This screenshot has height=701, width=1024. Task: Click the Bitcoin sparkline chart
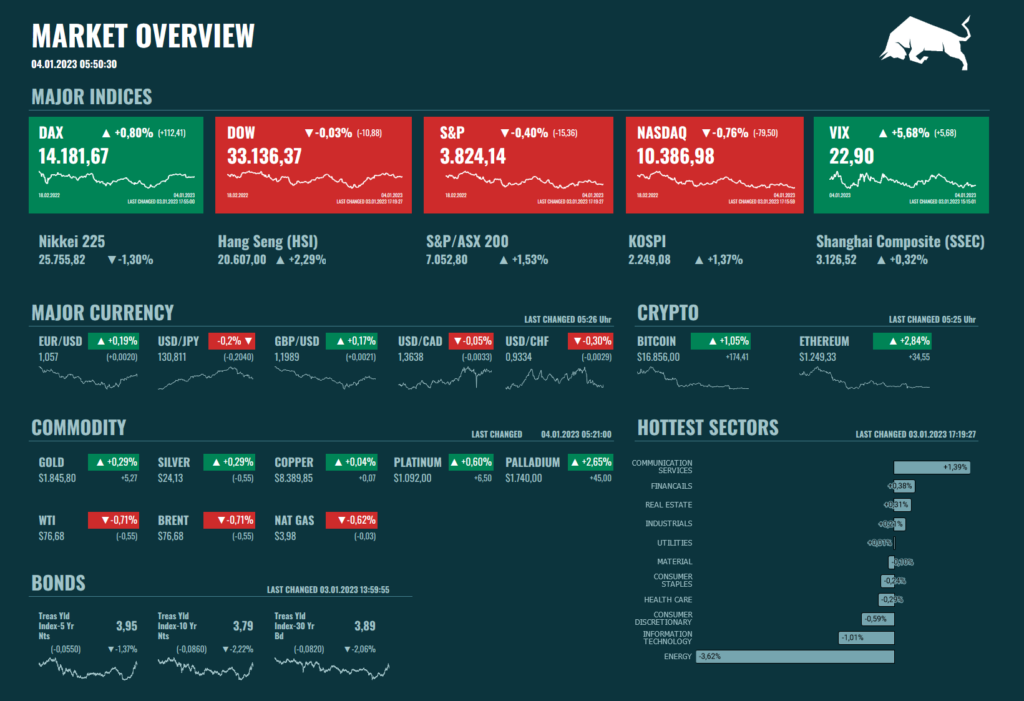click(693, 379)
